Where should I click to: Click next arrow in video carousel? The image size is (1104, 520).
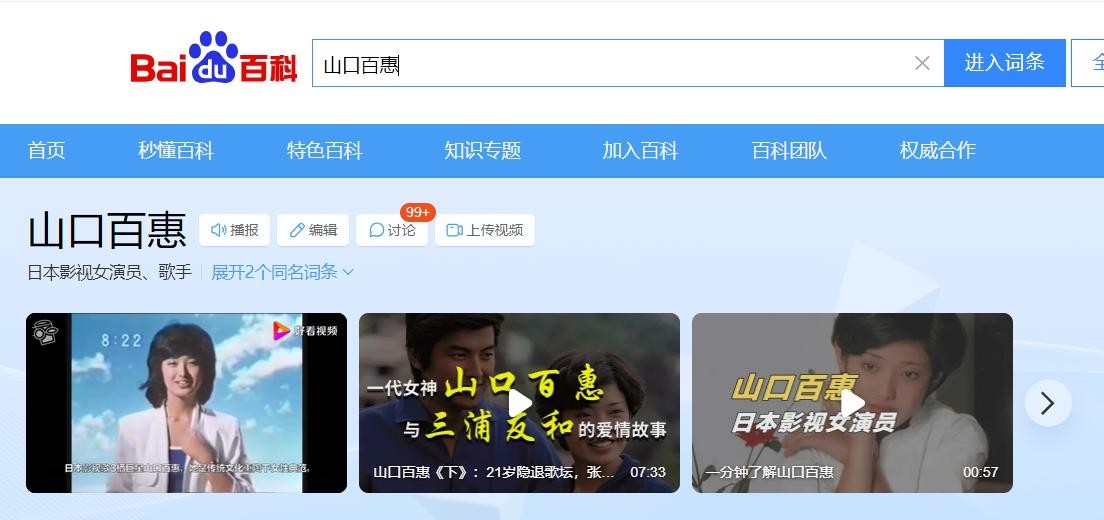click(1047, 403)
